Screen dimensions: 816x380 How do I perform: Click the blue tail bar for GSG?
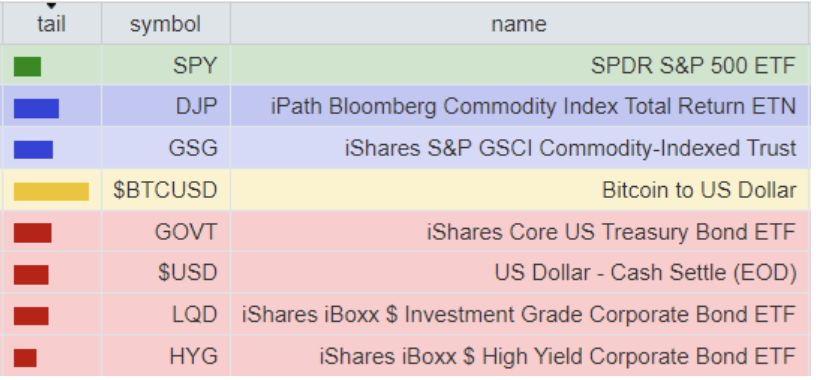[33, 149]
